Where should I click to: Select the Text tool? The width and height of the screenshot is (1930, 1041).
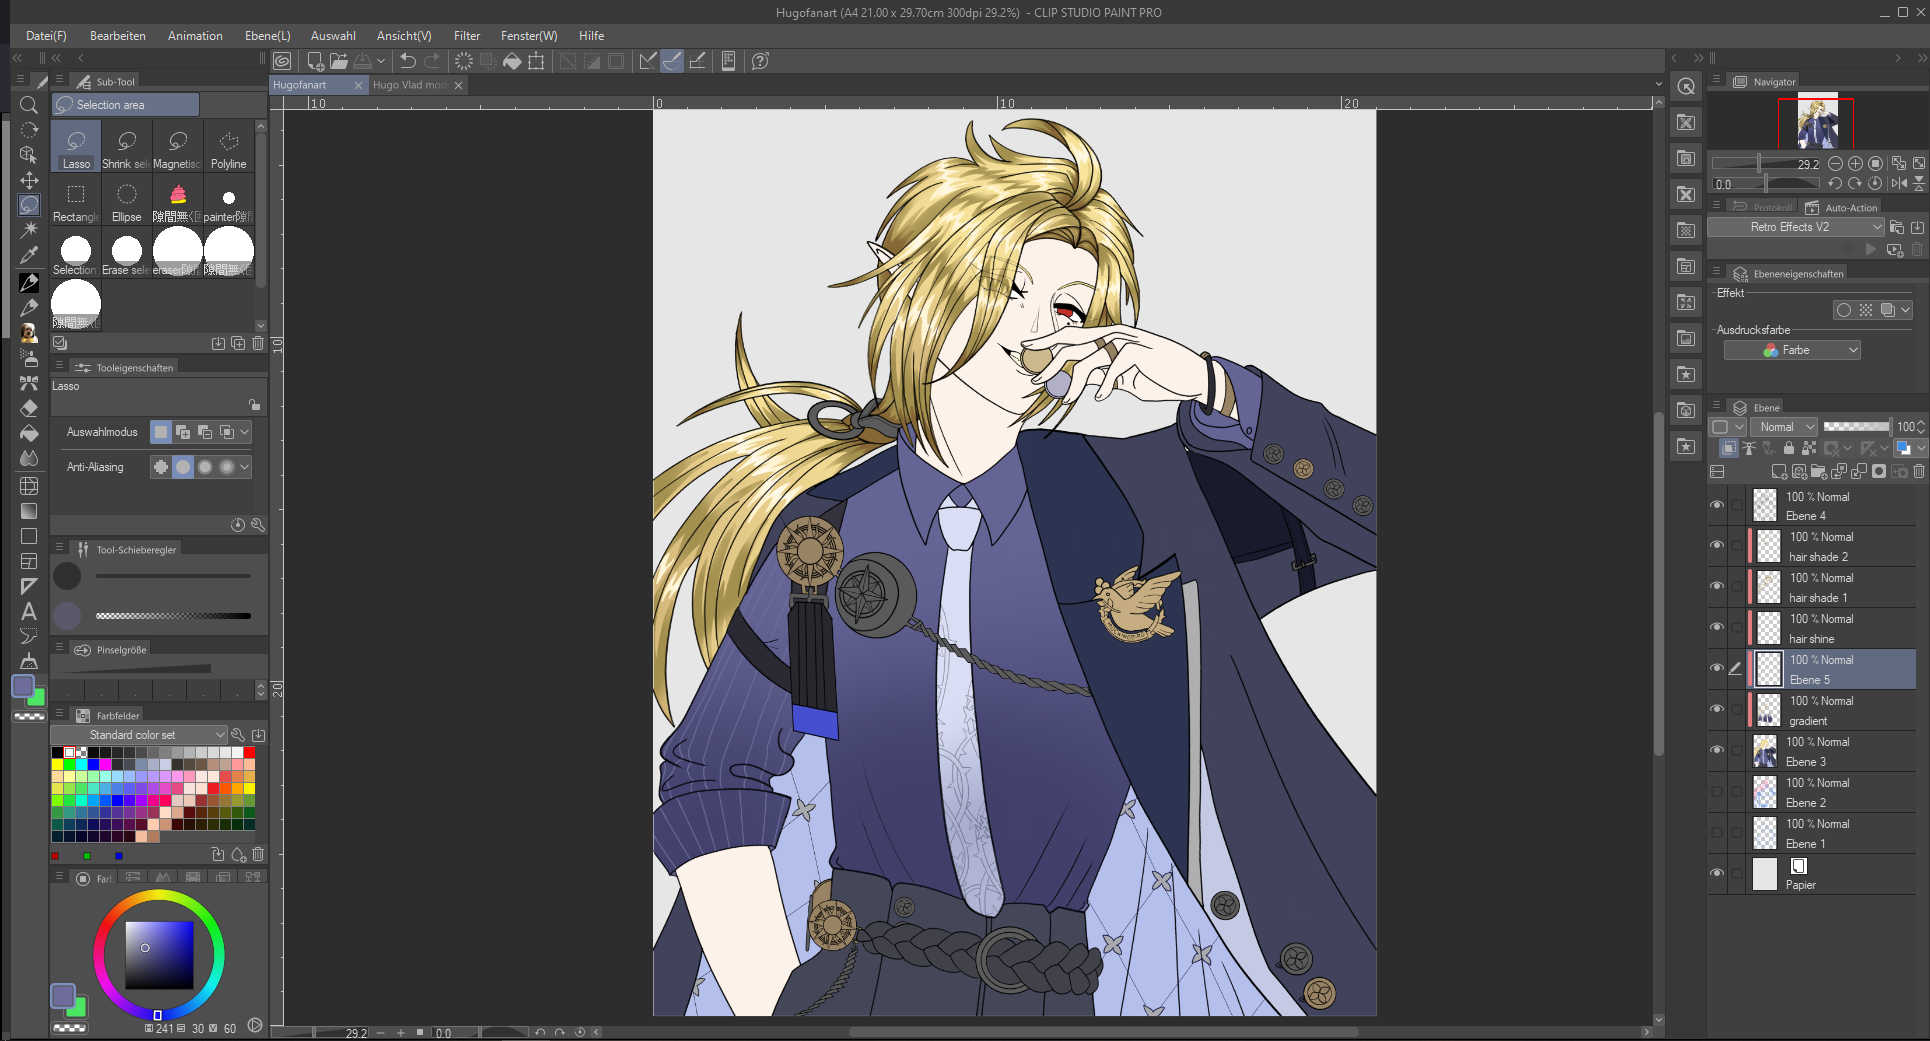pyautogui.click(x=29, y=611)
